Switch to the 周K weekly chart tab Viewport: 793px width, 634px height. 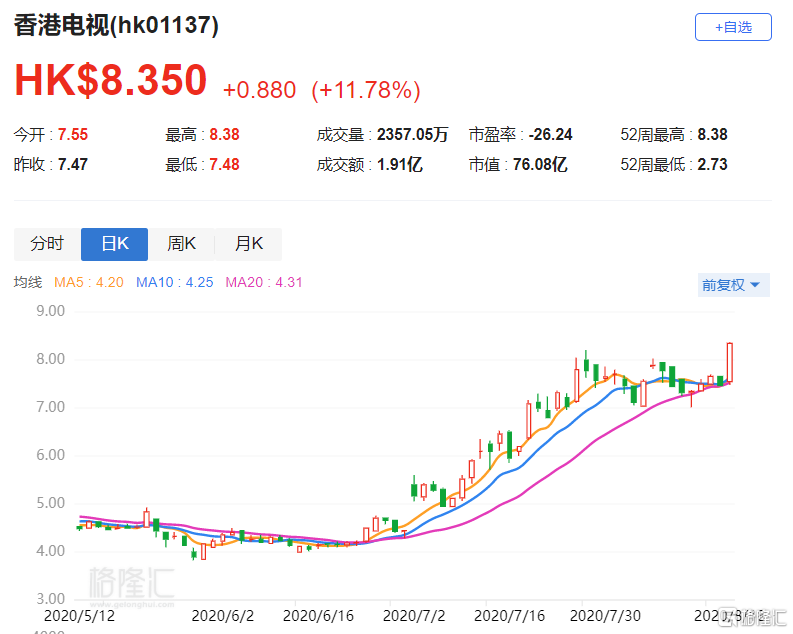click(x=181, y=244)
